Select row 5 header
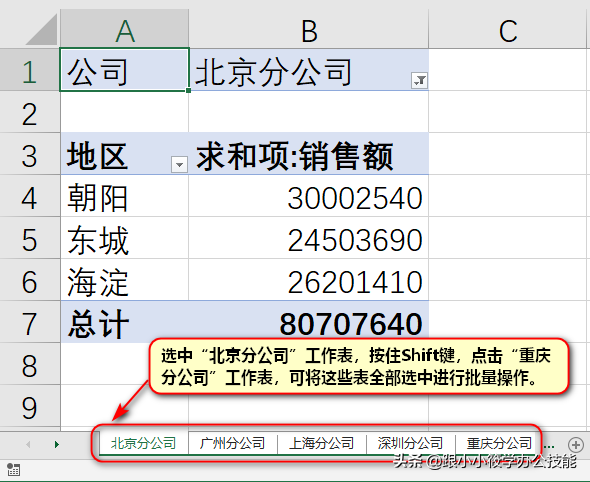The image size is (590, 482). [30, 238]
